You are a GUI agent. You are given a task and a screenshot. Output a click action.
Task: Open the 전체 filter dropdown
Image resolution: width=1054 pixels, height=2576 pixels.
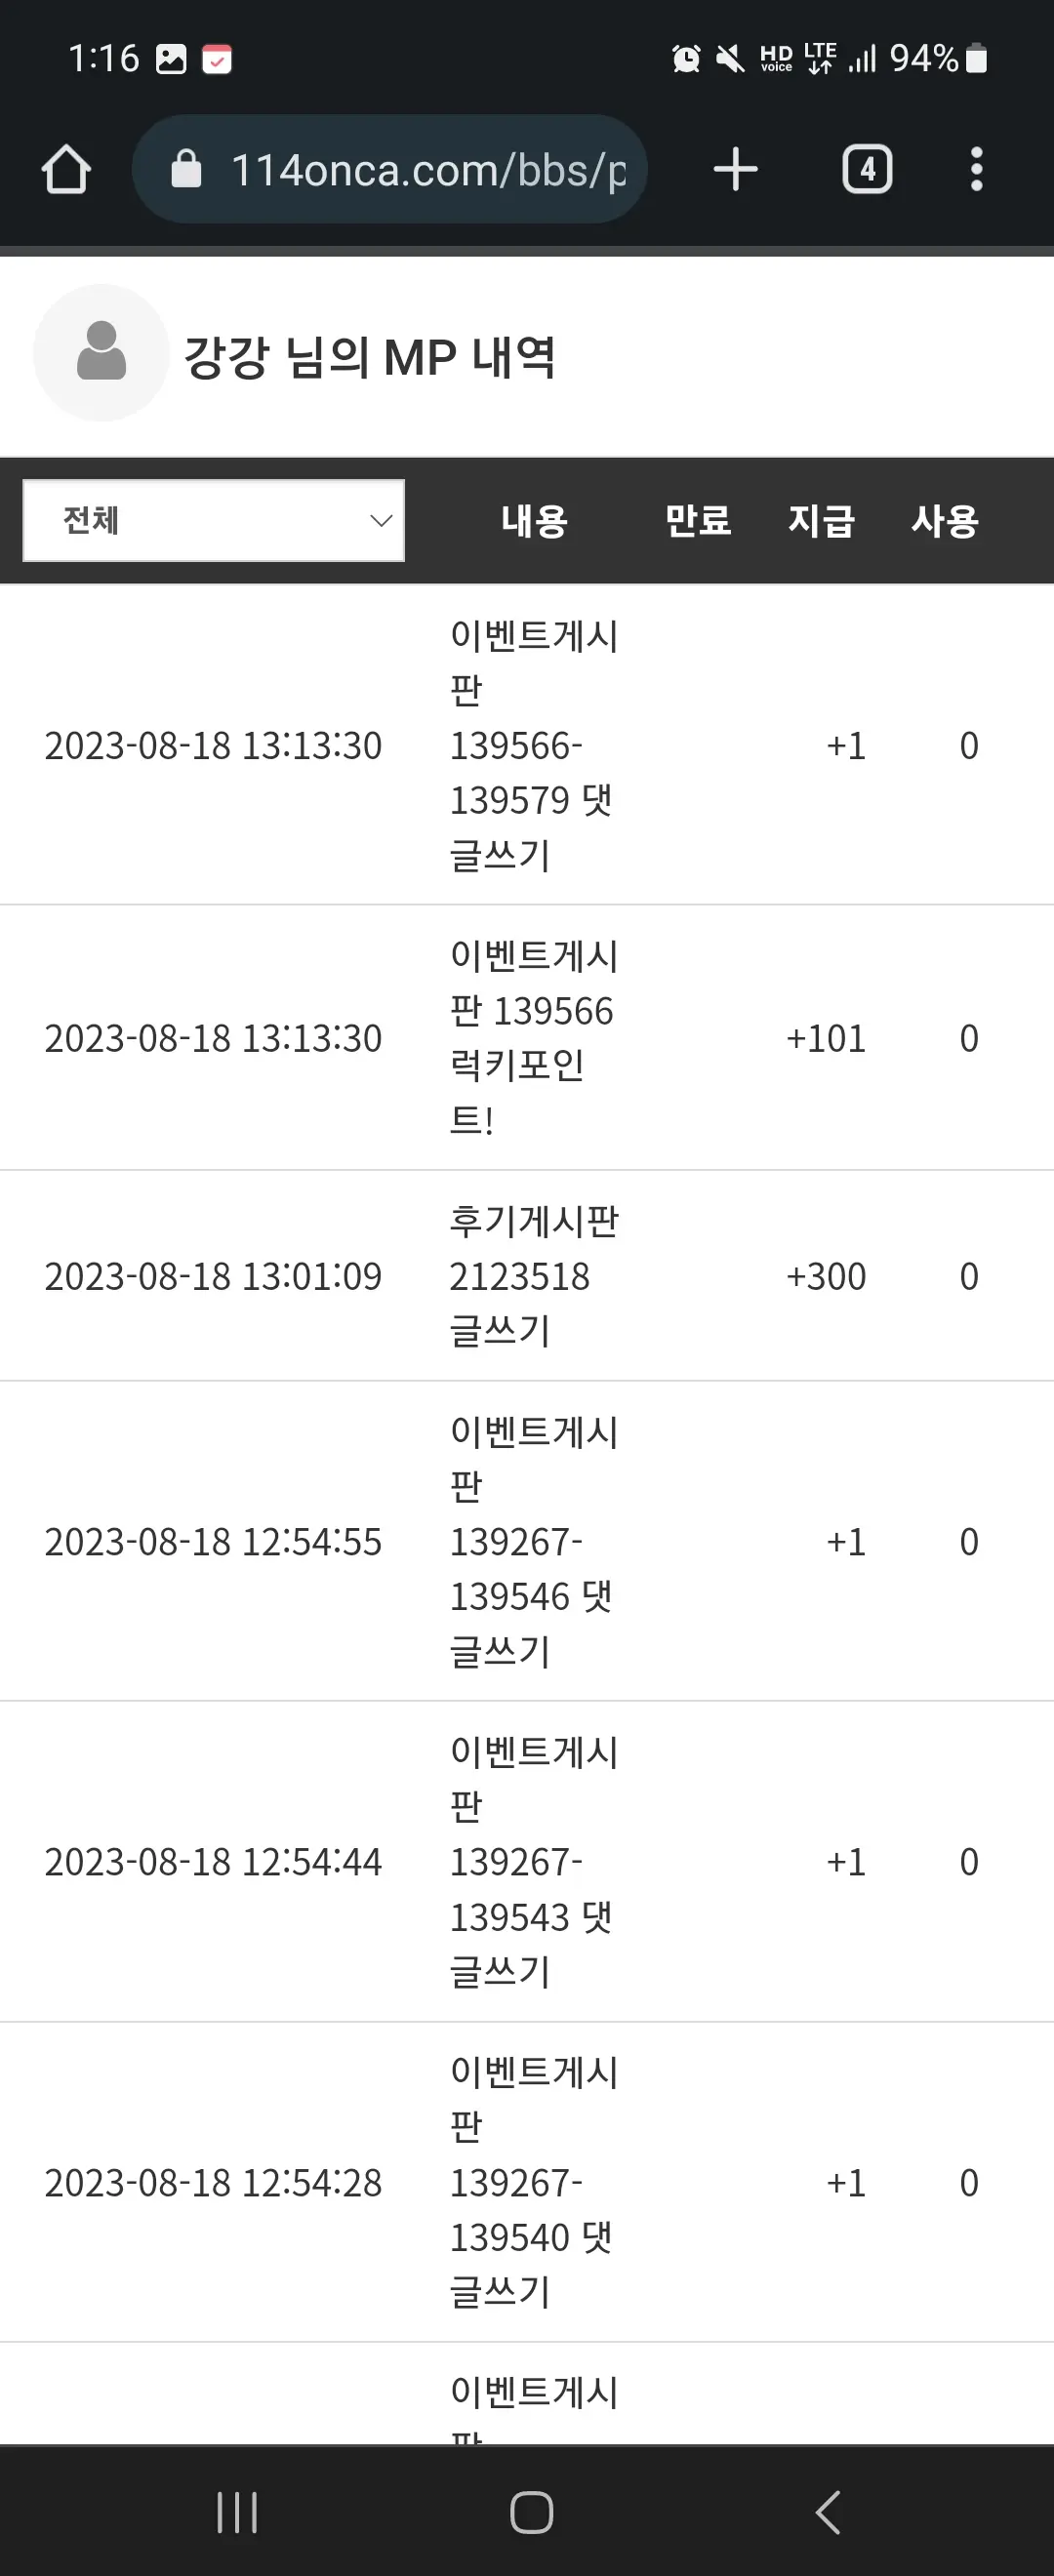point(213,520)
